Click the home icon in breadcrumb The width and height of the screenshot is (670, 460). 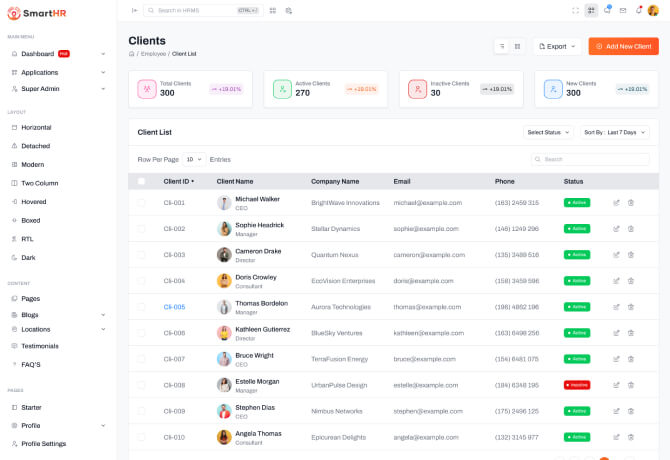click(x=132, y=54)
